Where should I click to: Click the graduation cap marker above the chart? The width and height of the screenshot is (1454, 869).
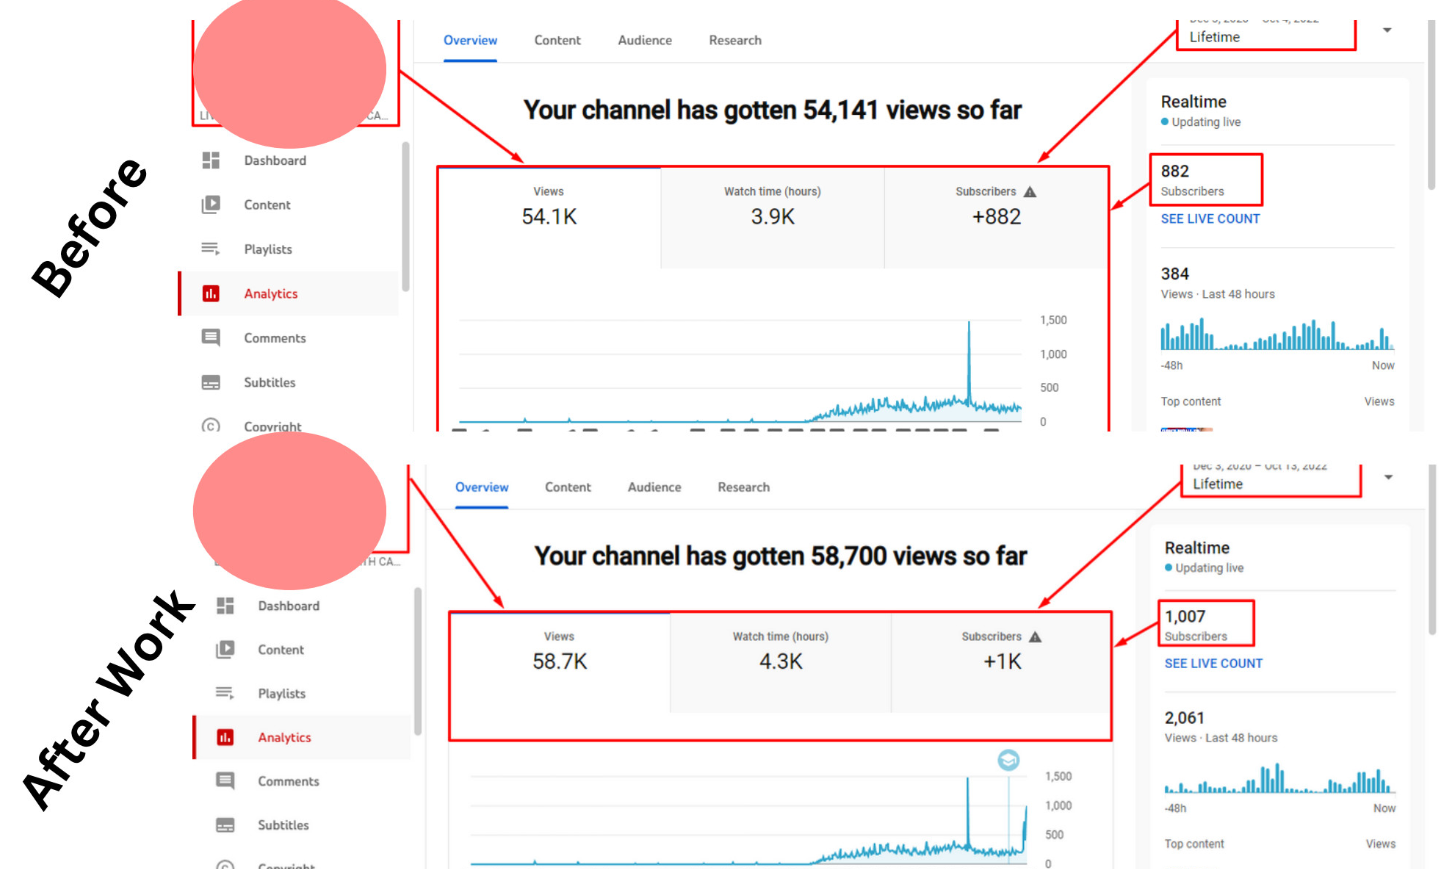[x=1008, y=761]
